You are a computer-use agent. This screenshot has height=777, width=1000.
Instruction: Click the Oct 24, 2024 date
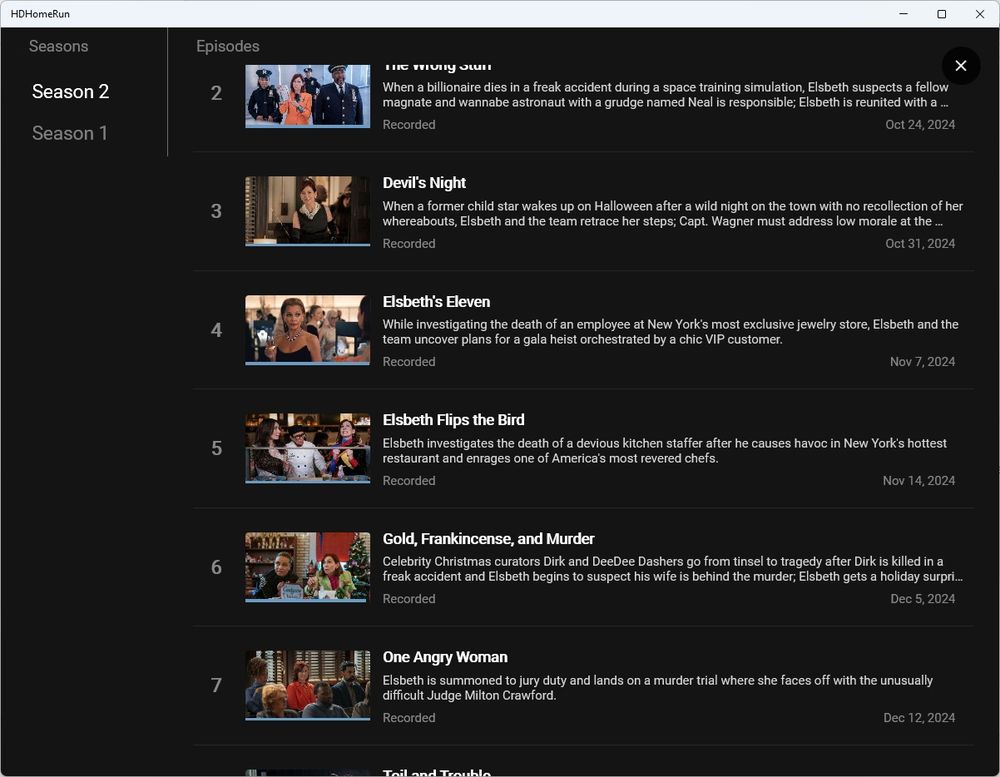pyautogui.click(x=920, y=124)
